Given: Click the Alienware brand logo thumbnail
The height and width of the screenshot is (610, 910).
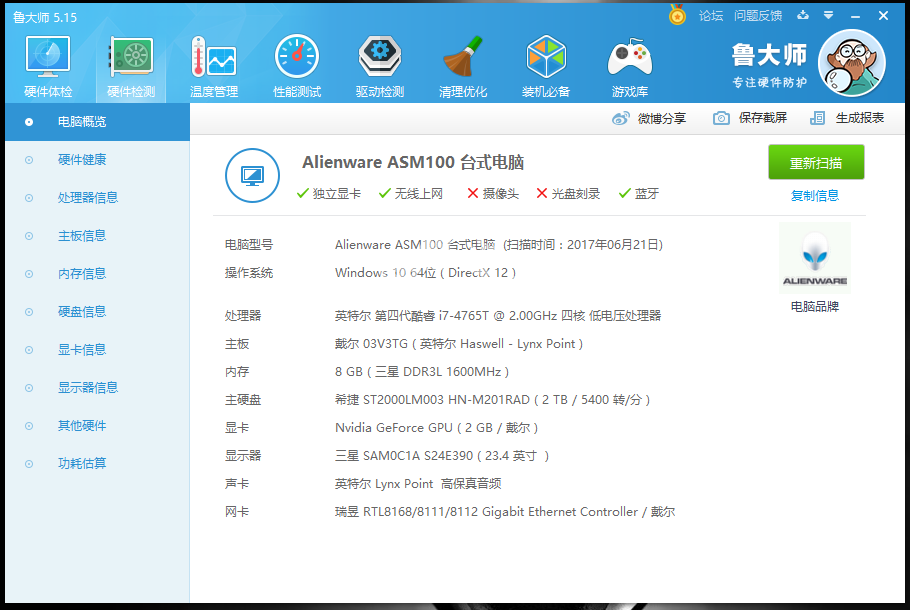Looking at the screenshot, I should 814,258.
